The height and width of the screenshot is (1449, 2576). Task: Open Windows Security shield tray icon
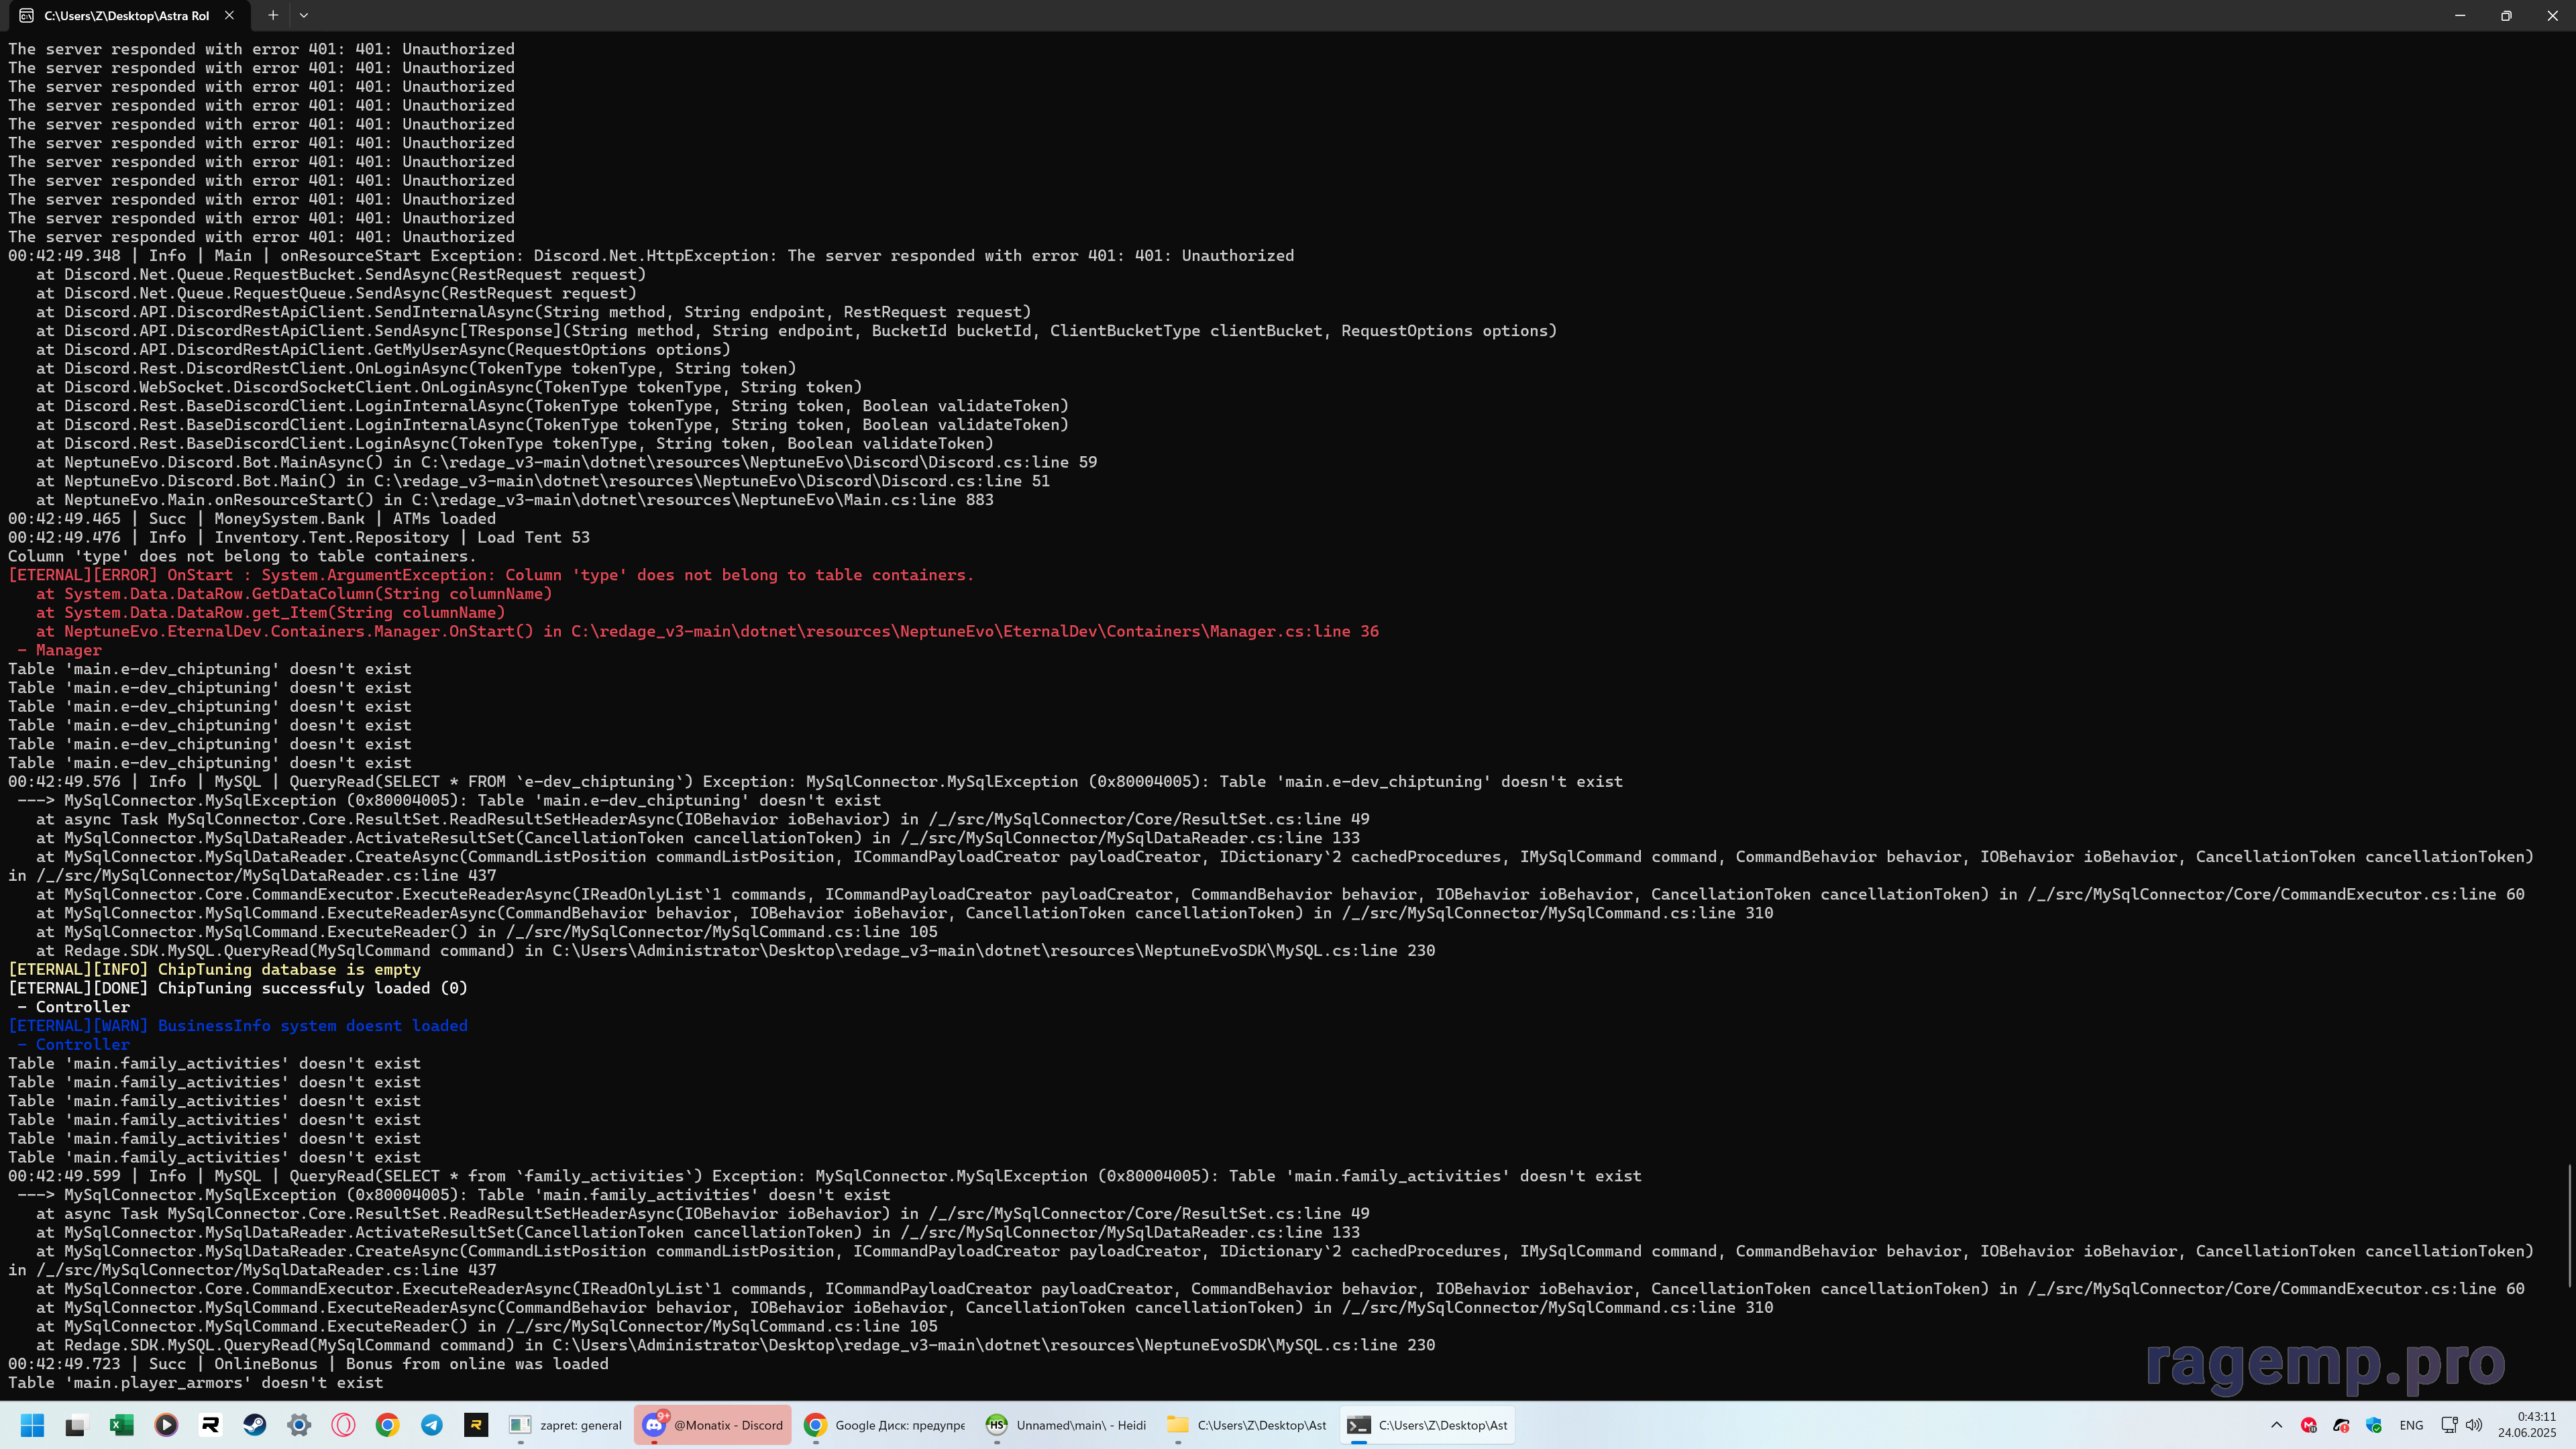tap(2374, 1425)
